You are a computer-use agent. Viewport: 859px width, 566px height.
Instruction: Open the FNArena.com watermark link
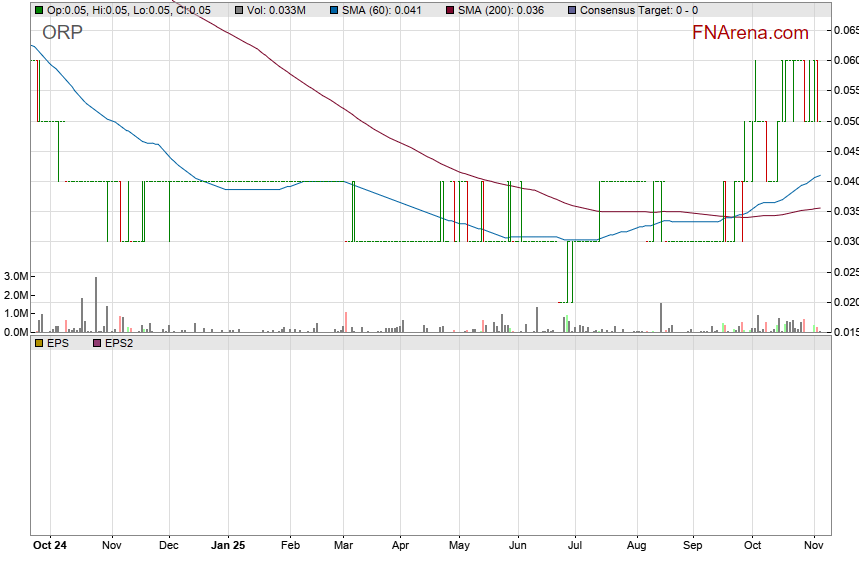pos(750,33)
